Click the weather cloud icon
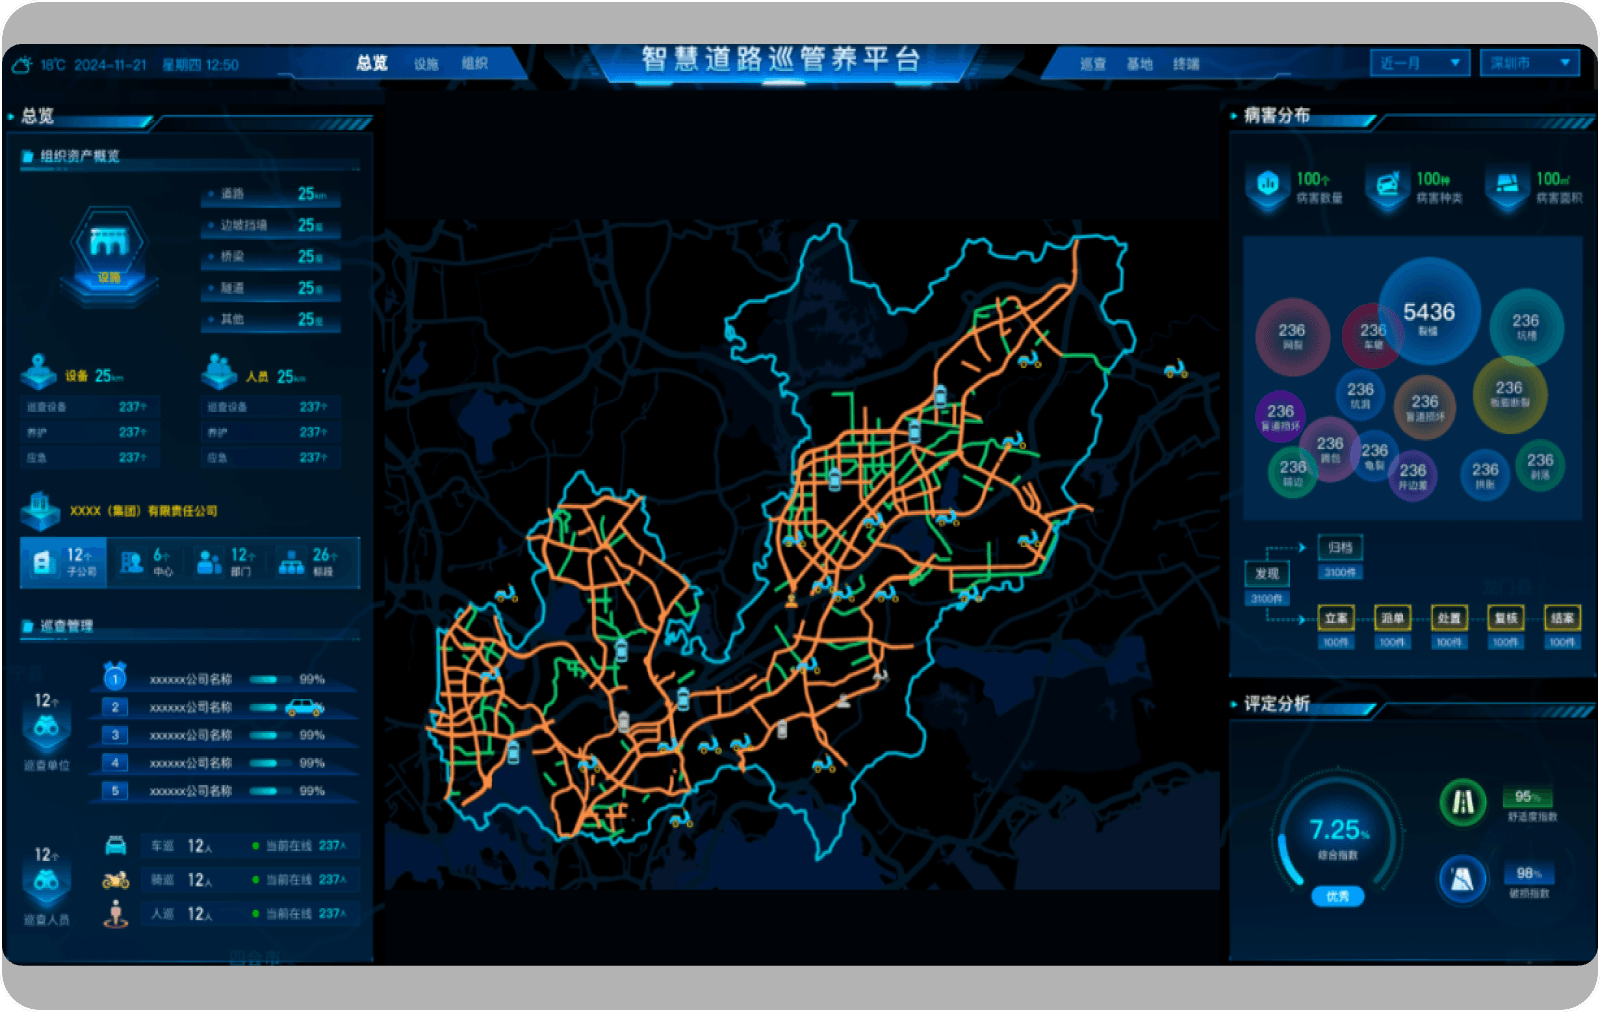Viewport: 1600px width, 1012px height. pyautogui.click(x=22, y=65)
